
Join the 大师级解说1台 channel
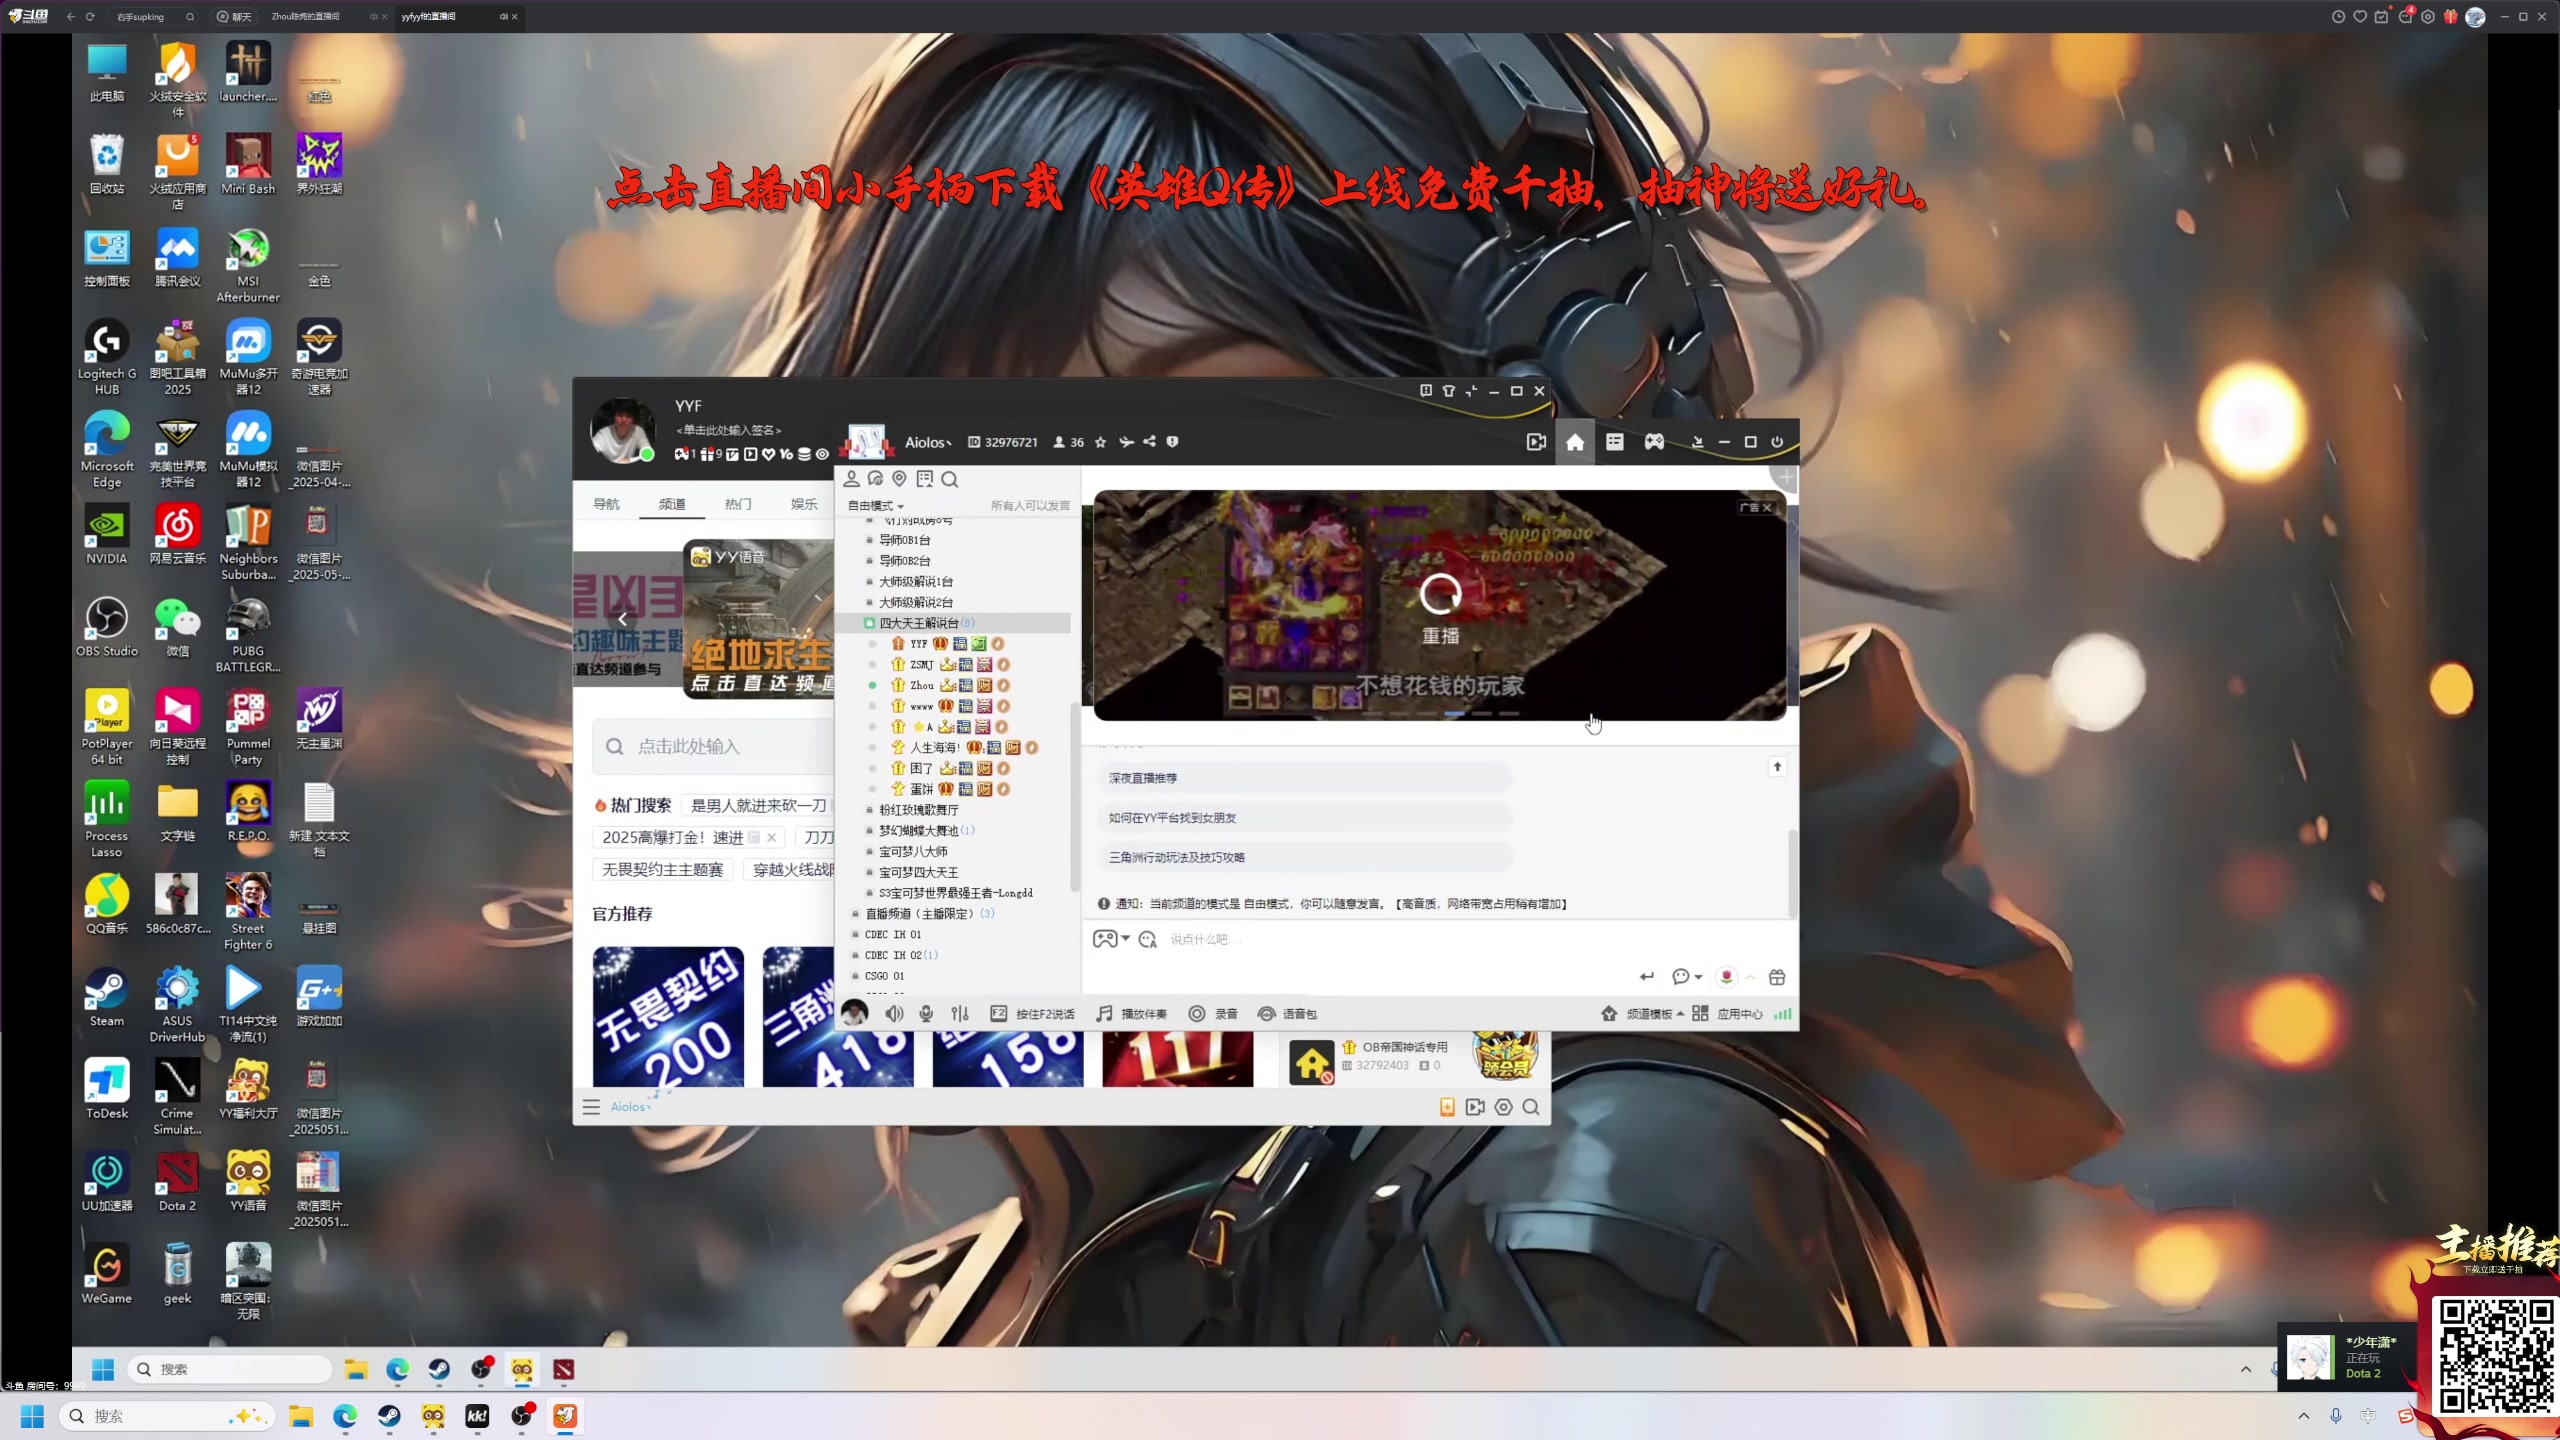tap(915, 582)
